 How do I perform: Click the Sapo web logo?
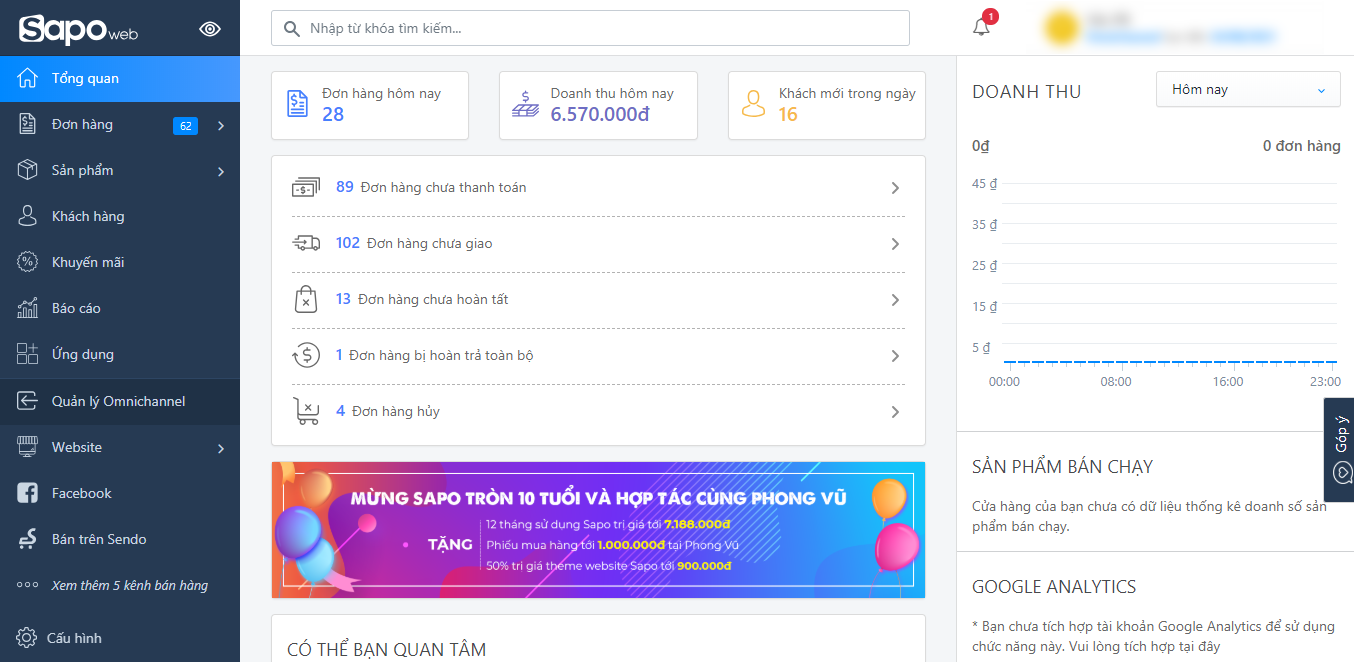[78, 29]
